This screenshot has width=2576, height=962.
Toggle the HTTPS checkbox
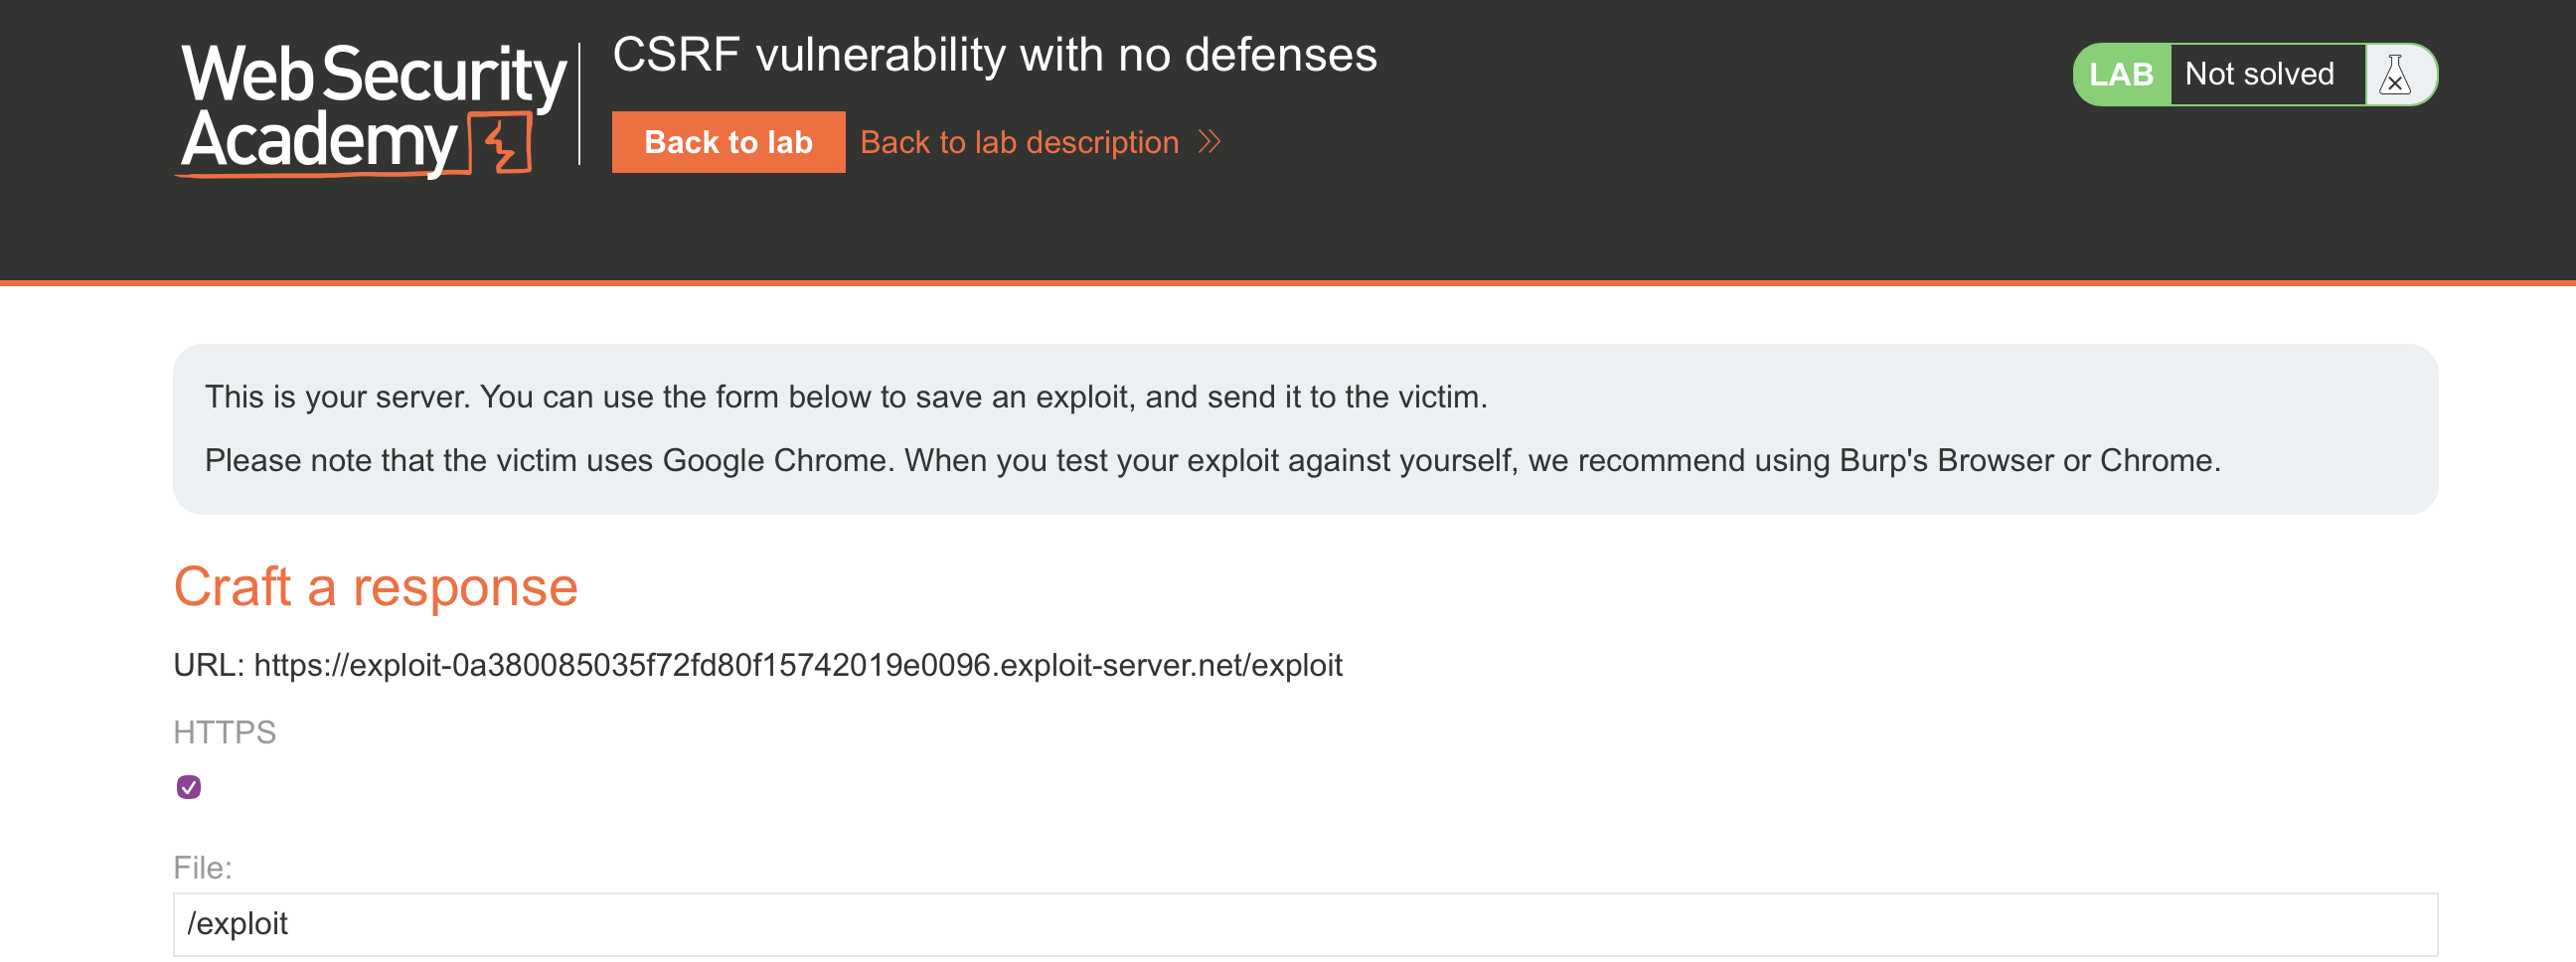[189, 787]
